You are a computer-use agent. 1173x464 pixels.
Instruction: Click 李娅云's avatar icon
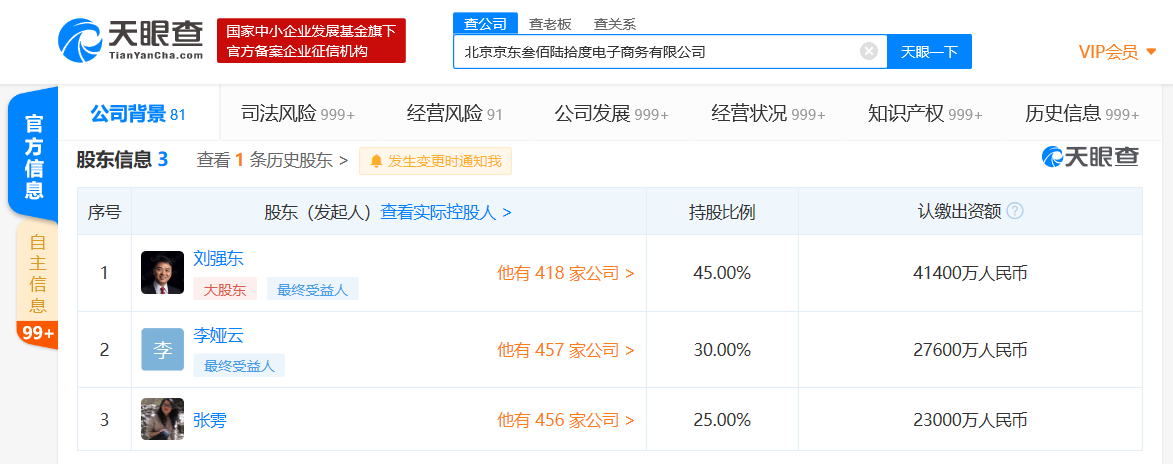point(162,349)
